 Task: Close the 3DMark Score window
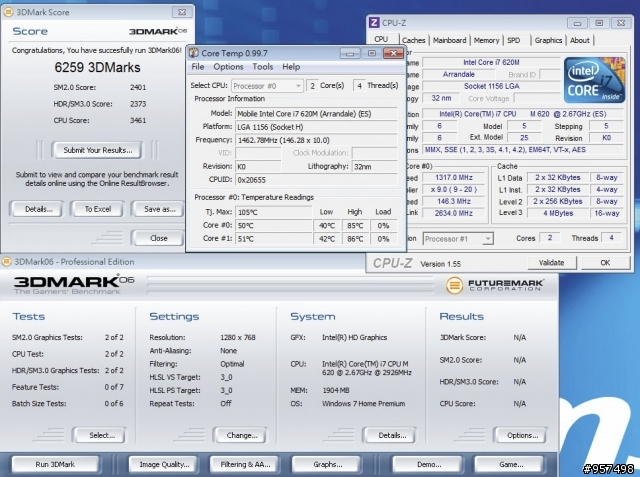coord(182,12)
